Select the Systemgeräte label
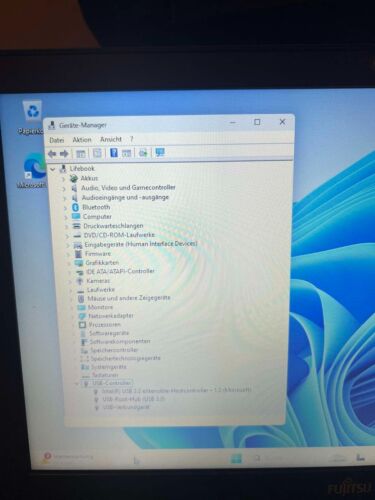This screenshot has width=375, height=500. [x=109, y=367]
